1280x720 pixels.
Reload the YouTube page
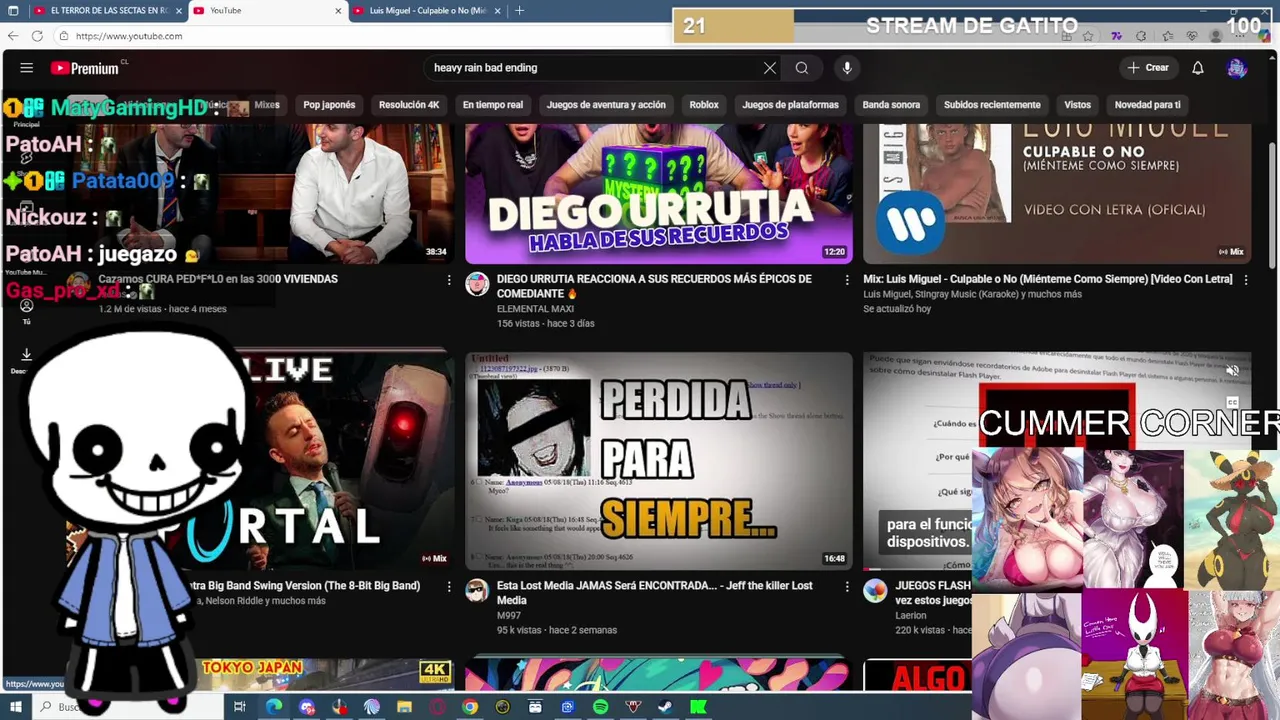coord(37,36)
